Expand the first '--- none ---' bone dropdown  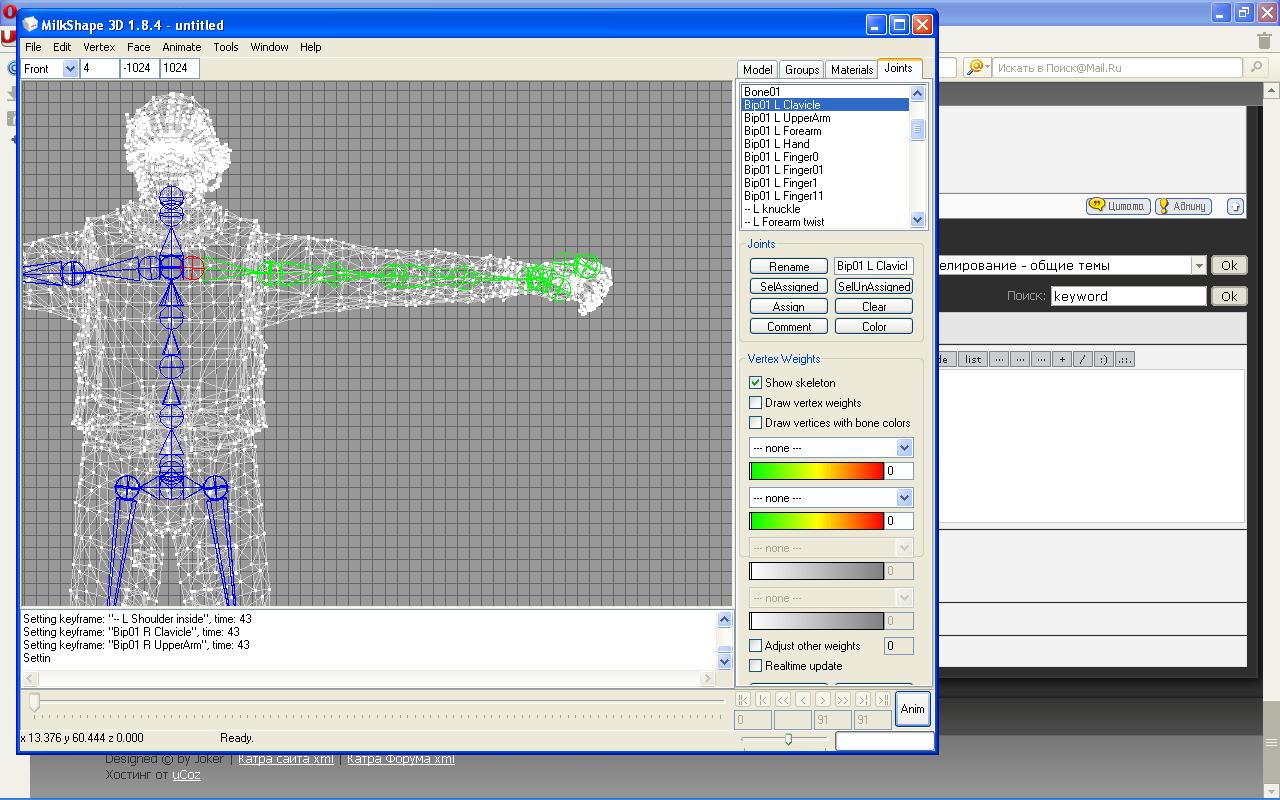[904, 448]
